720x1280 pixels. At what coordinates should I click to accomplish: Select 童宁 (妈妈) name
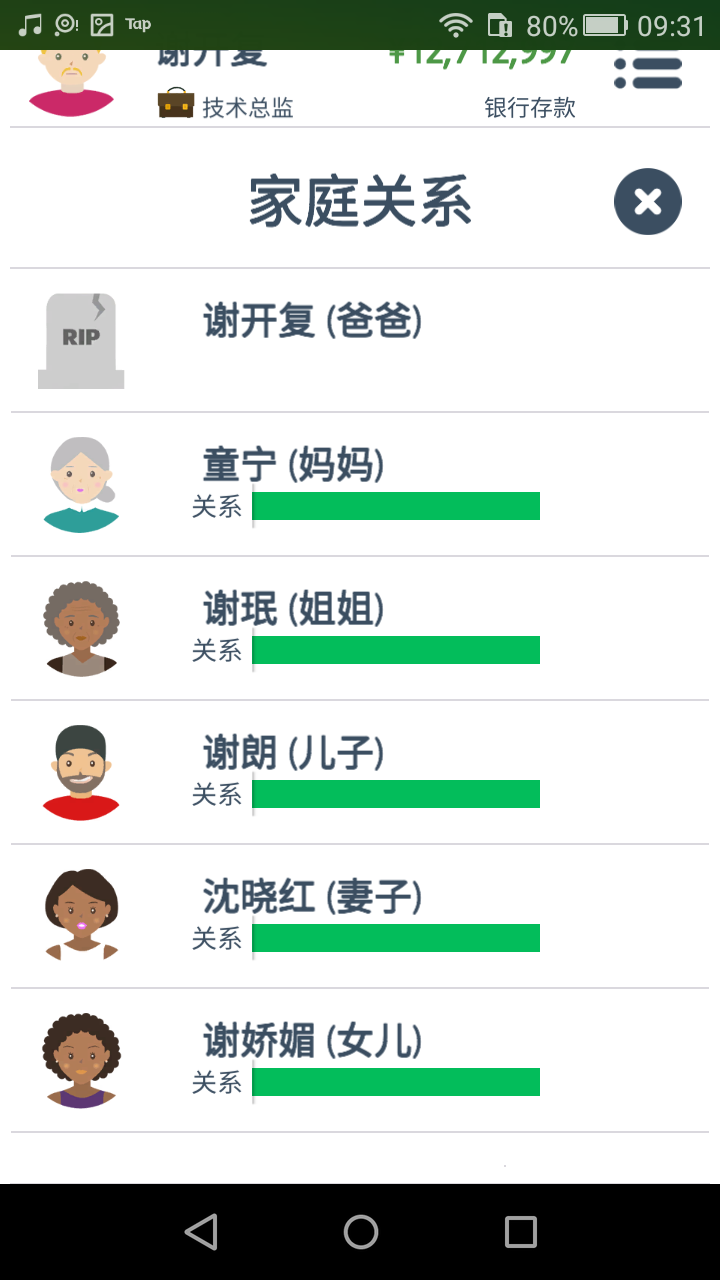click(294, 465)
